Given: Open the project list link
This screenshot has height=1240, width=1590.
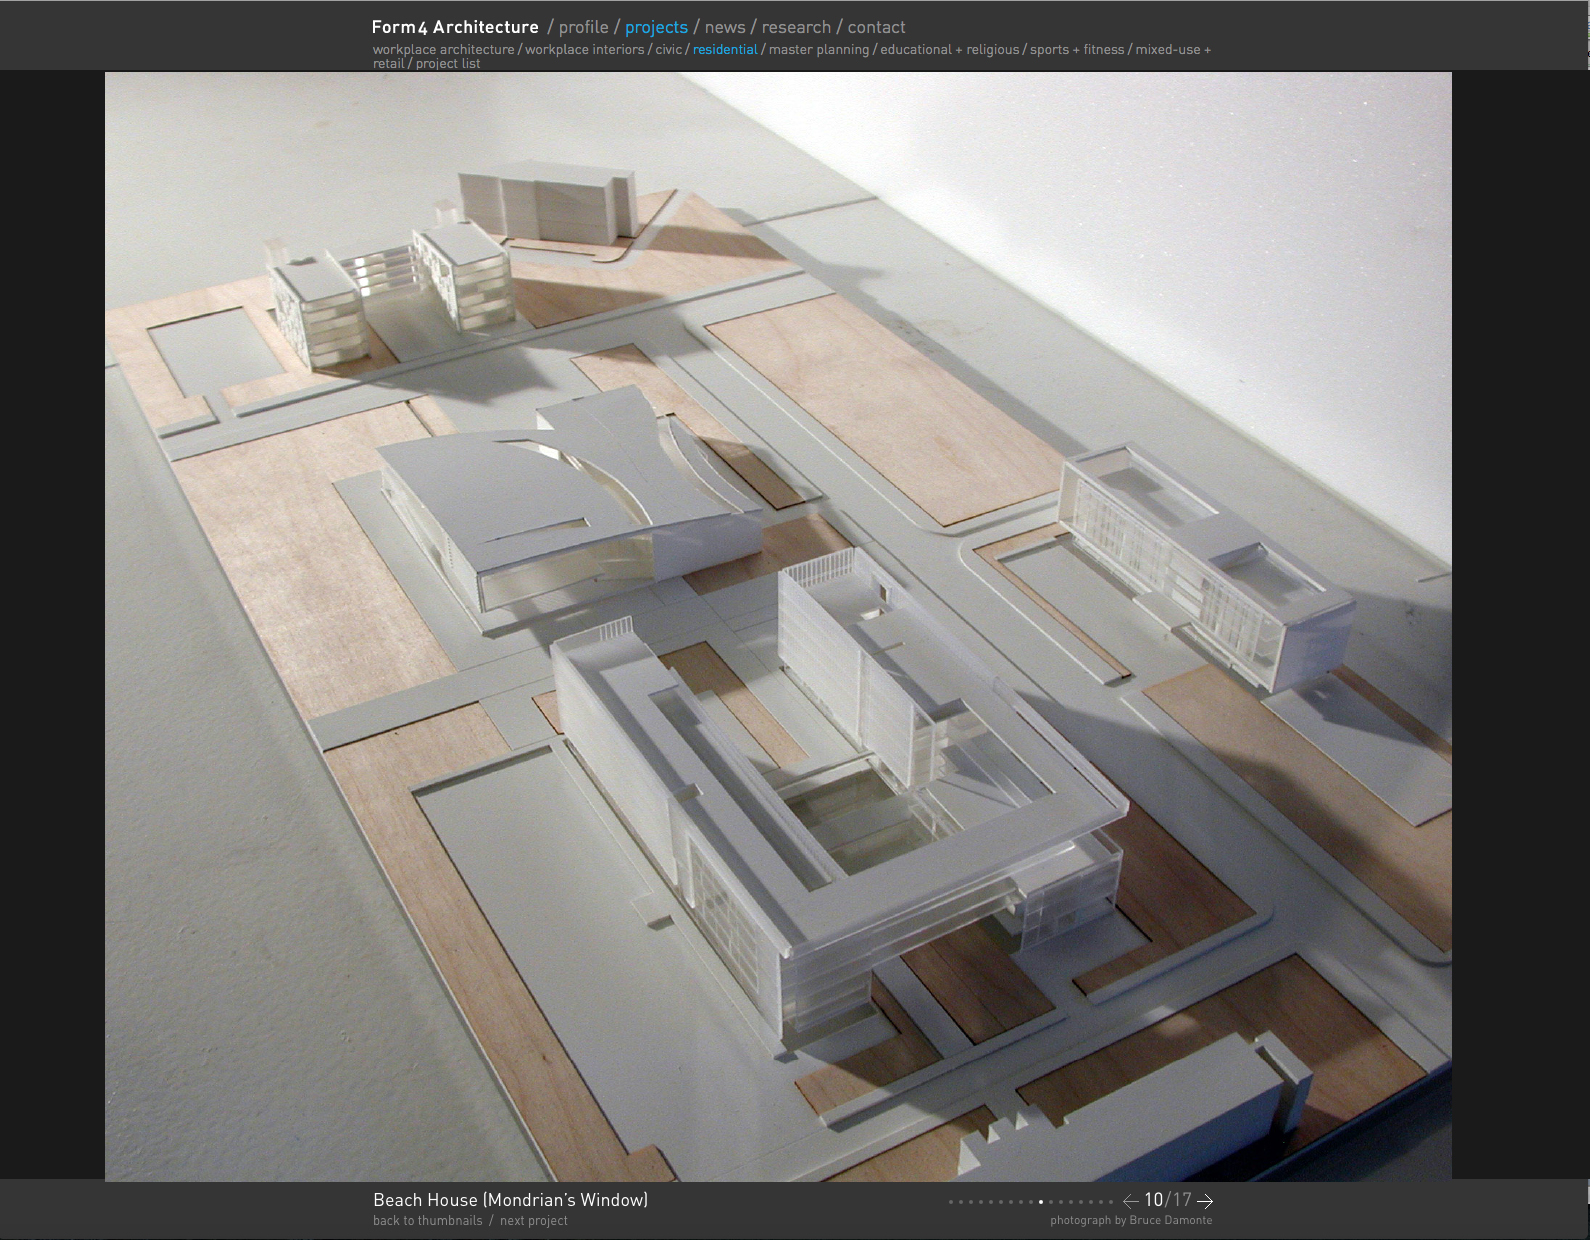Looking at the screenshot, I should [x=448, y=63].
